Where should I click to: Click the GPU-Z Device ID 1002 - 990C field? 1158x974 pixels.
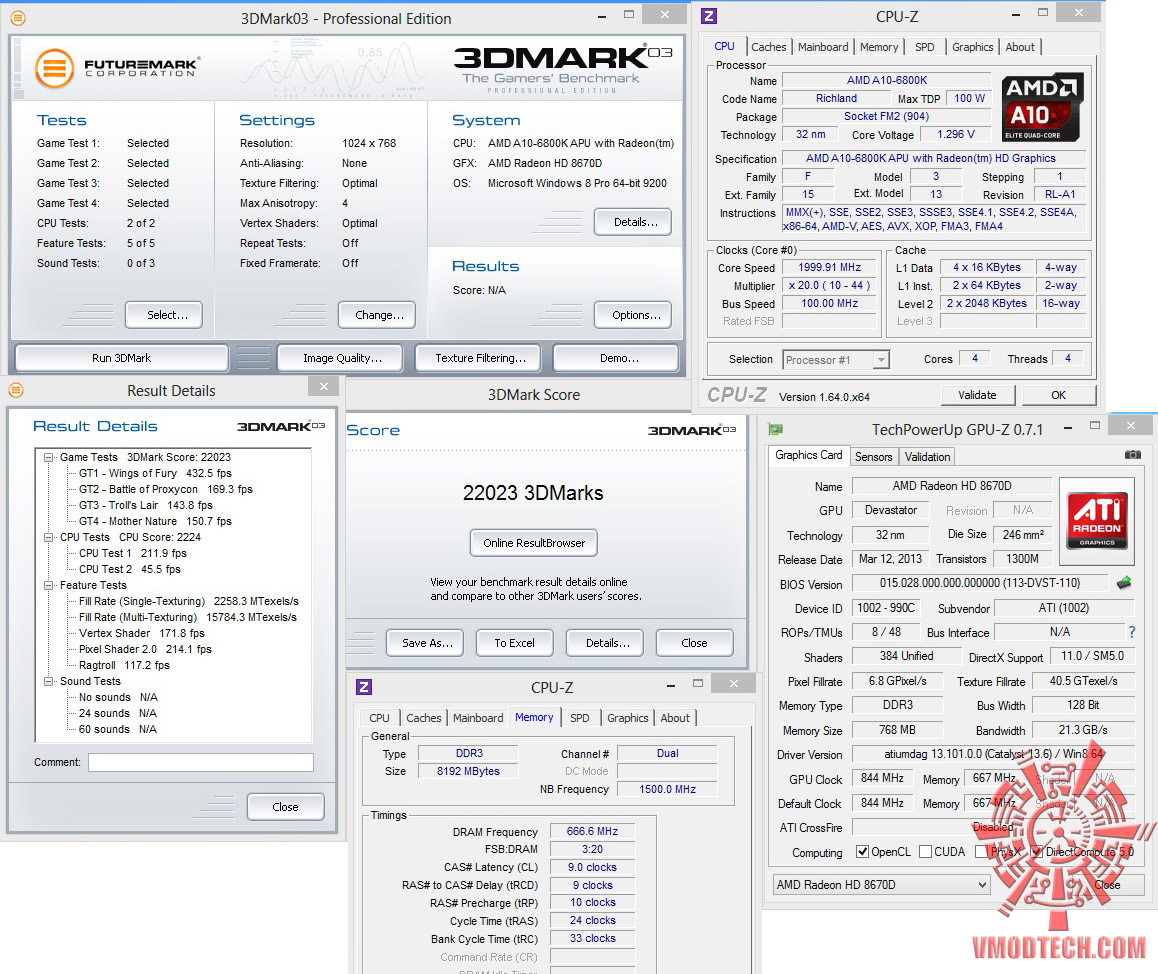coord(885,608)
